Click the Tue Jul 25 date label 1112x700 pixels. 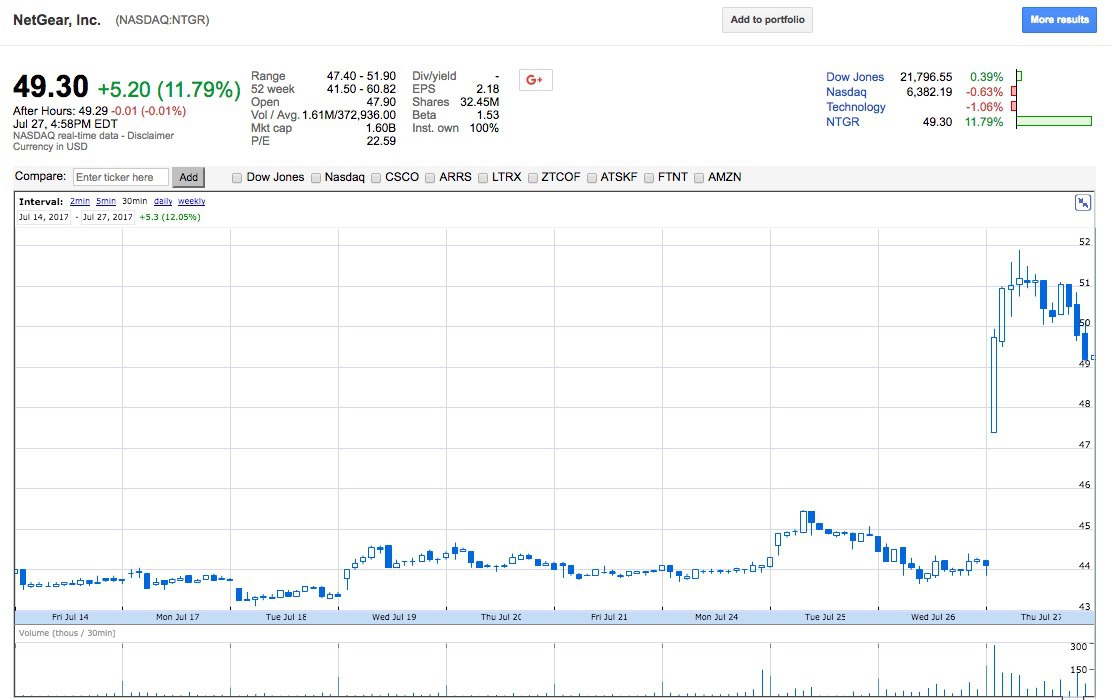point(825,617)
